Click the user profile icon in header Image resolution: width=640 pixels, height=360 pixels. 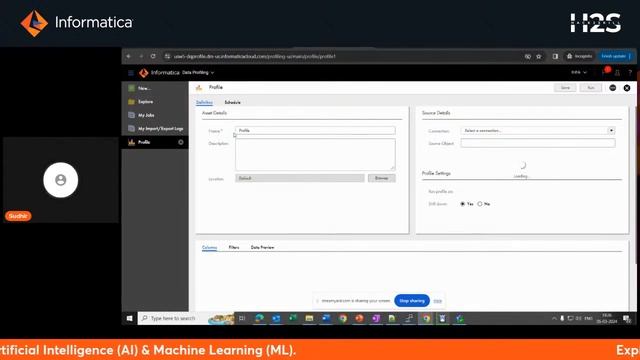pos(618,73)
